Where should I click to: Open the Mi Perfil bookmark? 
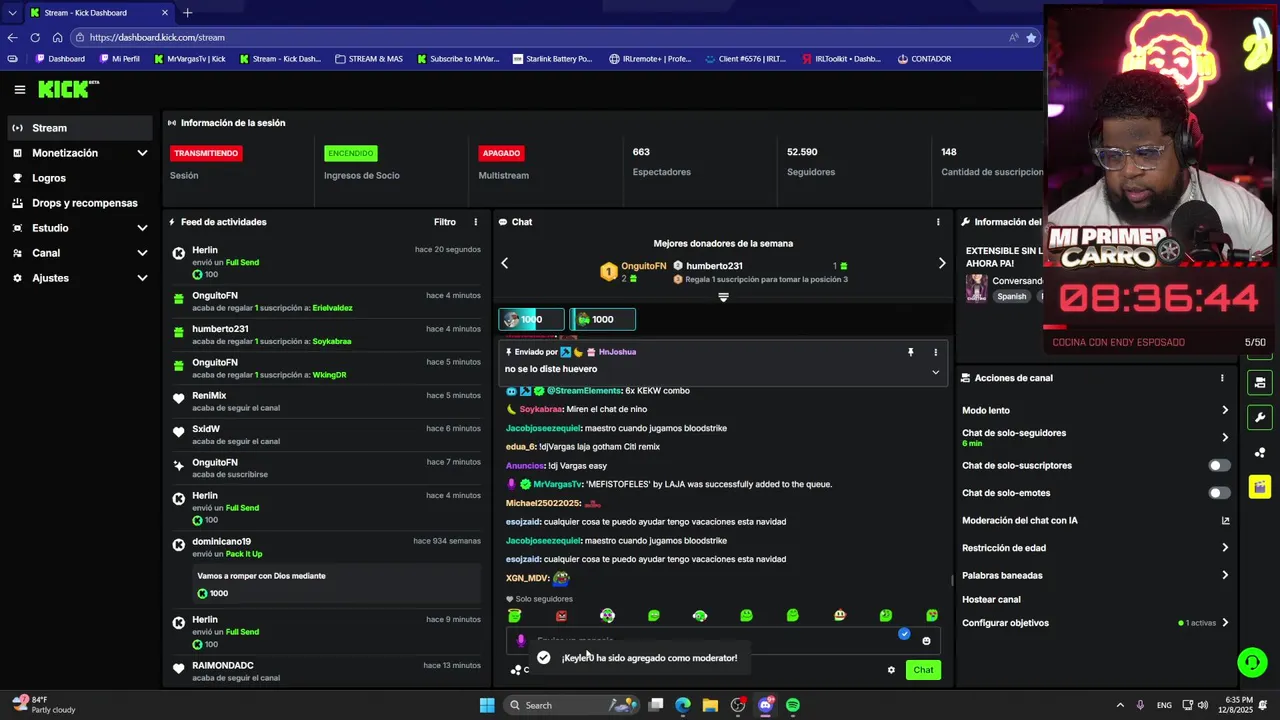click(120, 59)
